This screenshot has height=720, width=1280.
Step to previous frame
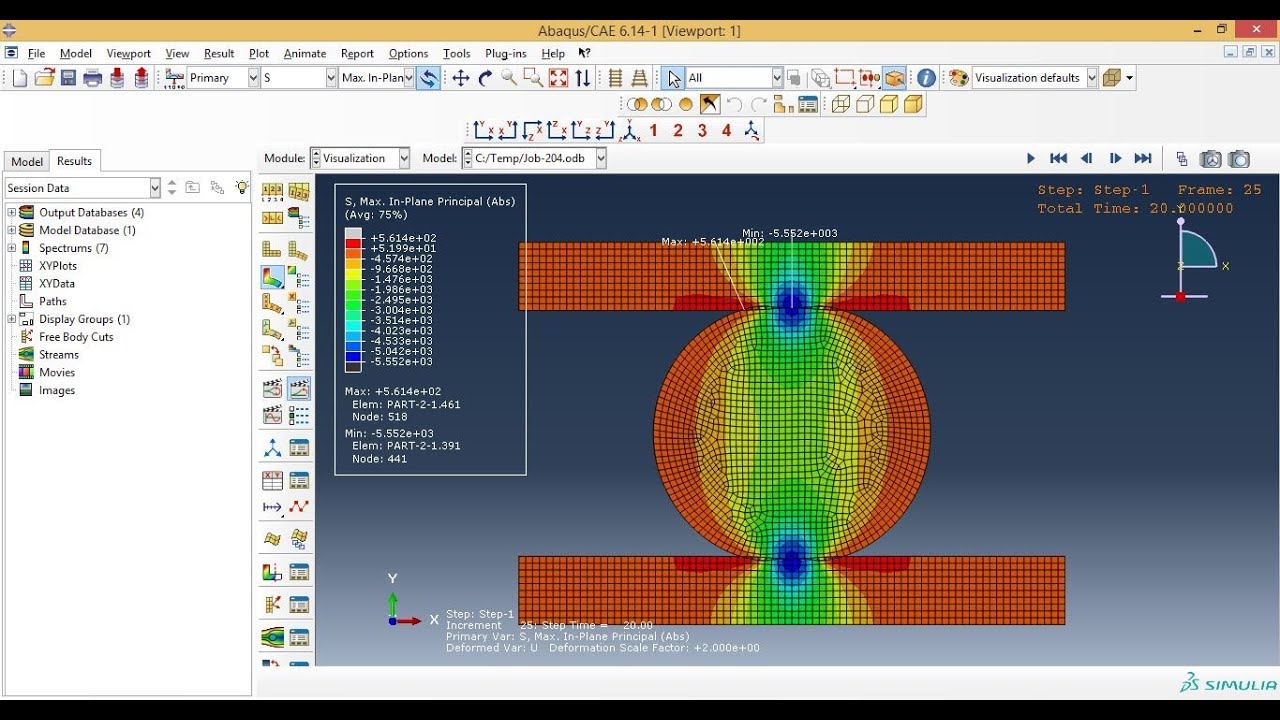tap(1087, 158)
